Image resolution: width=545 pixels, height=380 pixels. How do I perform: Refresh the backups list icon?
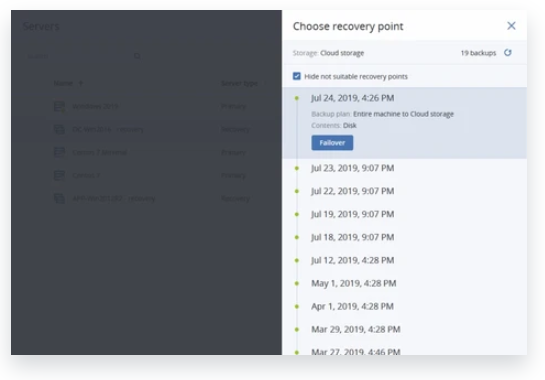click(508, 53)
